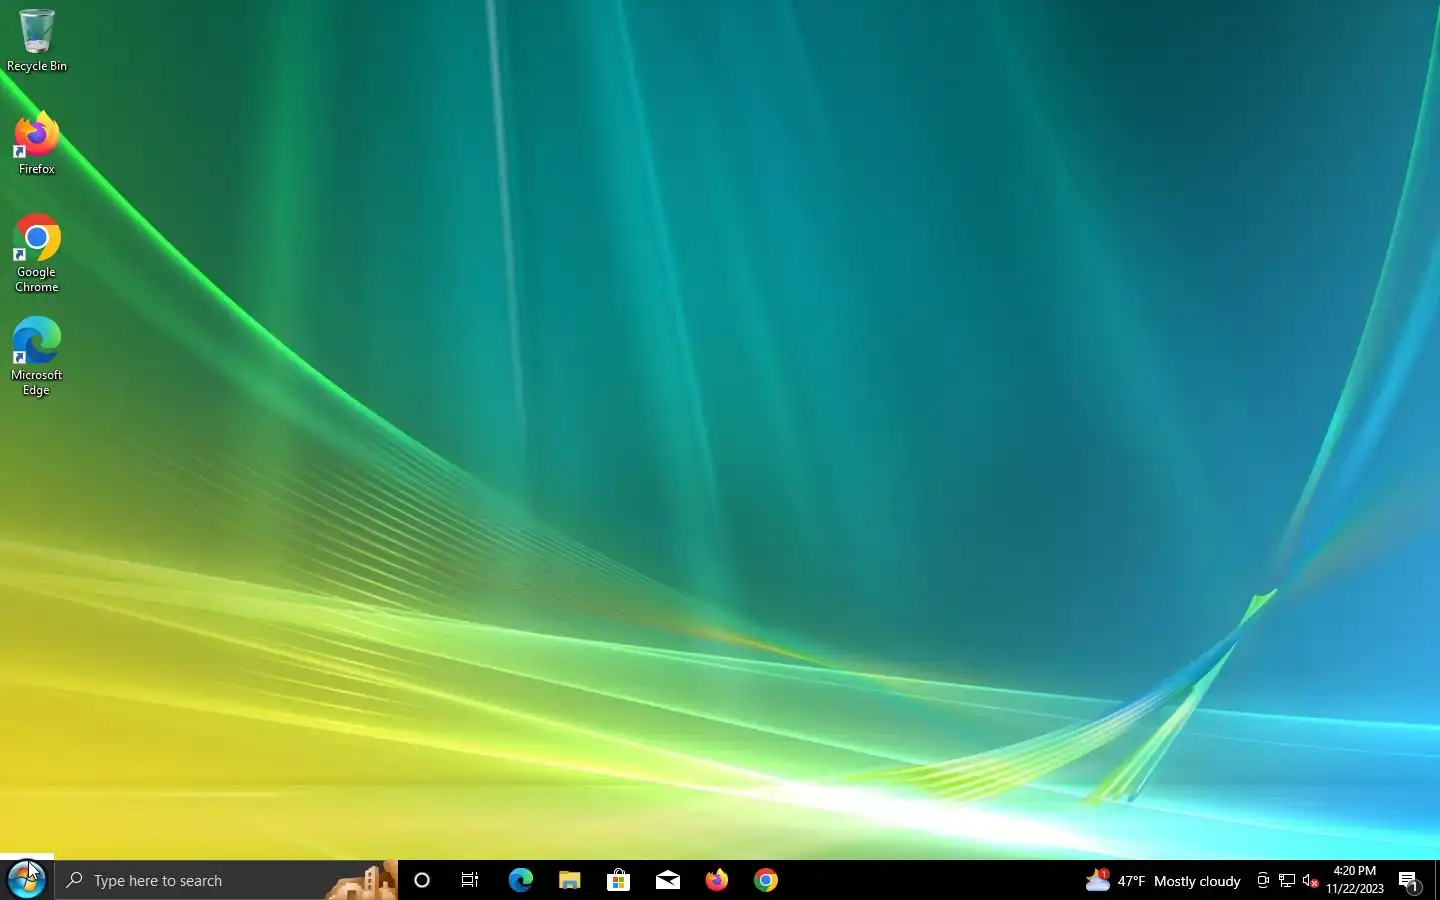Open the Start menu orb
The image size is (1440, 900).
coord(26,880)
